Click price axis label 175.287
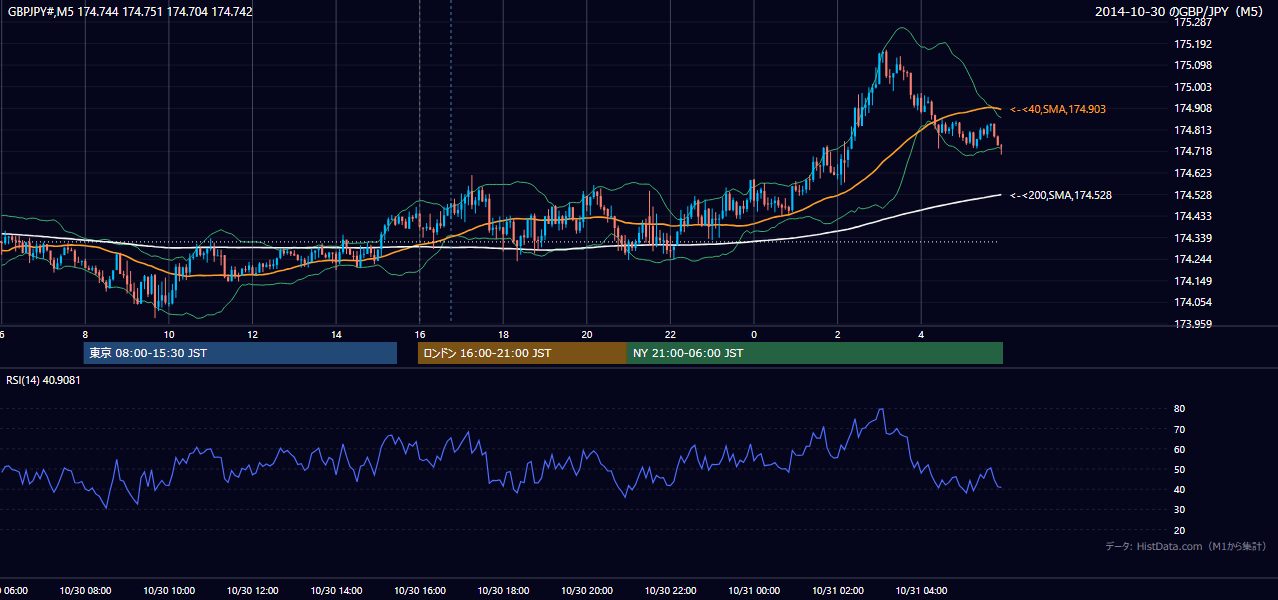 click(x=1193, y=22)
